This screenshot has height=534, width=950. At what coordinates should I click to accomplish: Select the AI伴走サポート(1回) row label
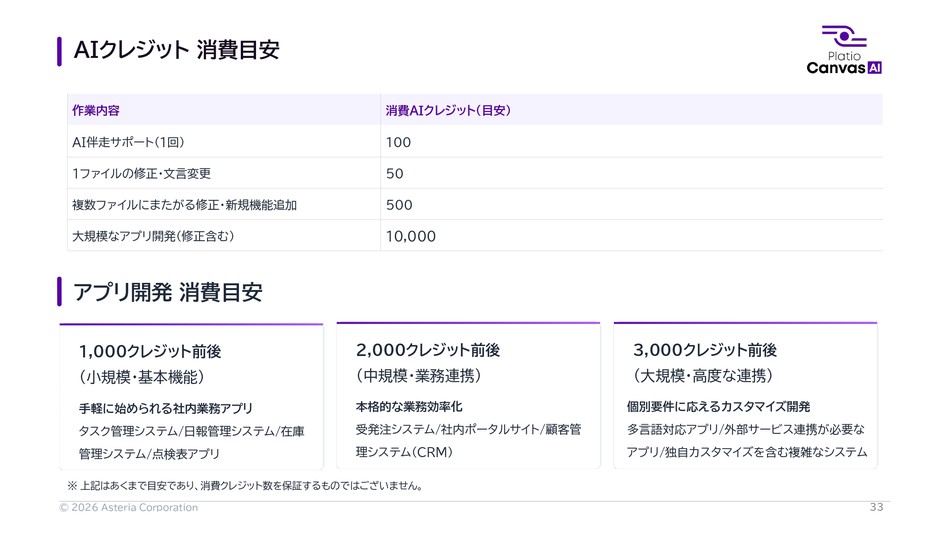point(128,142)
